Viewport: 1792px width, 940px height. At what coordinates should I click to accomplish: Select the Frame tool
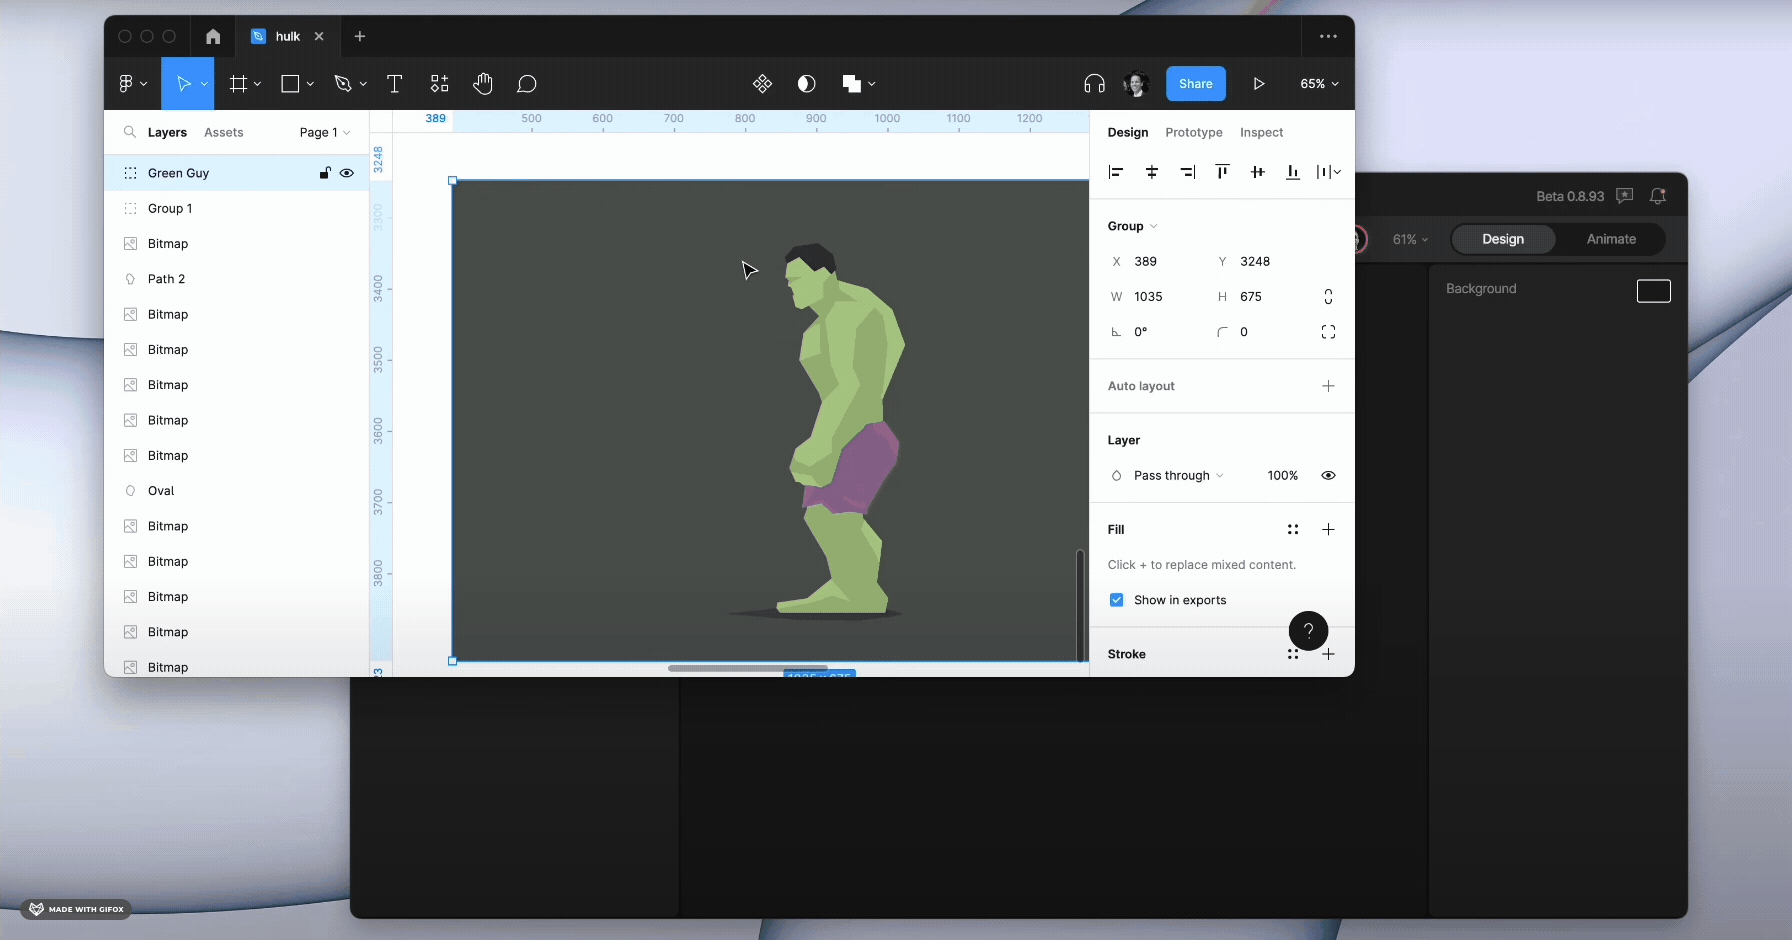click(x=238, y=84)
